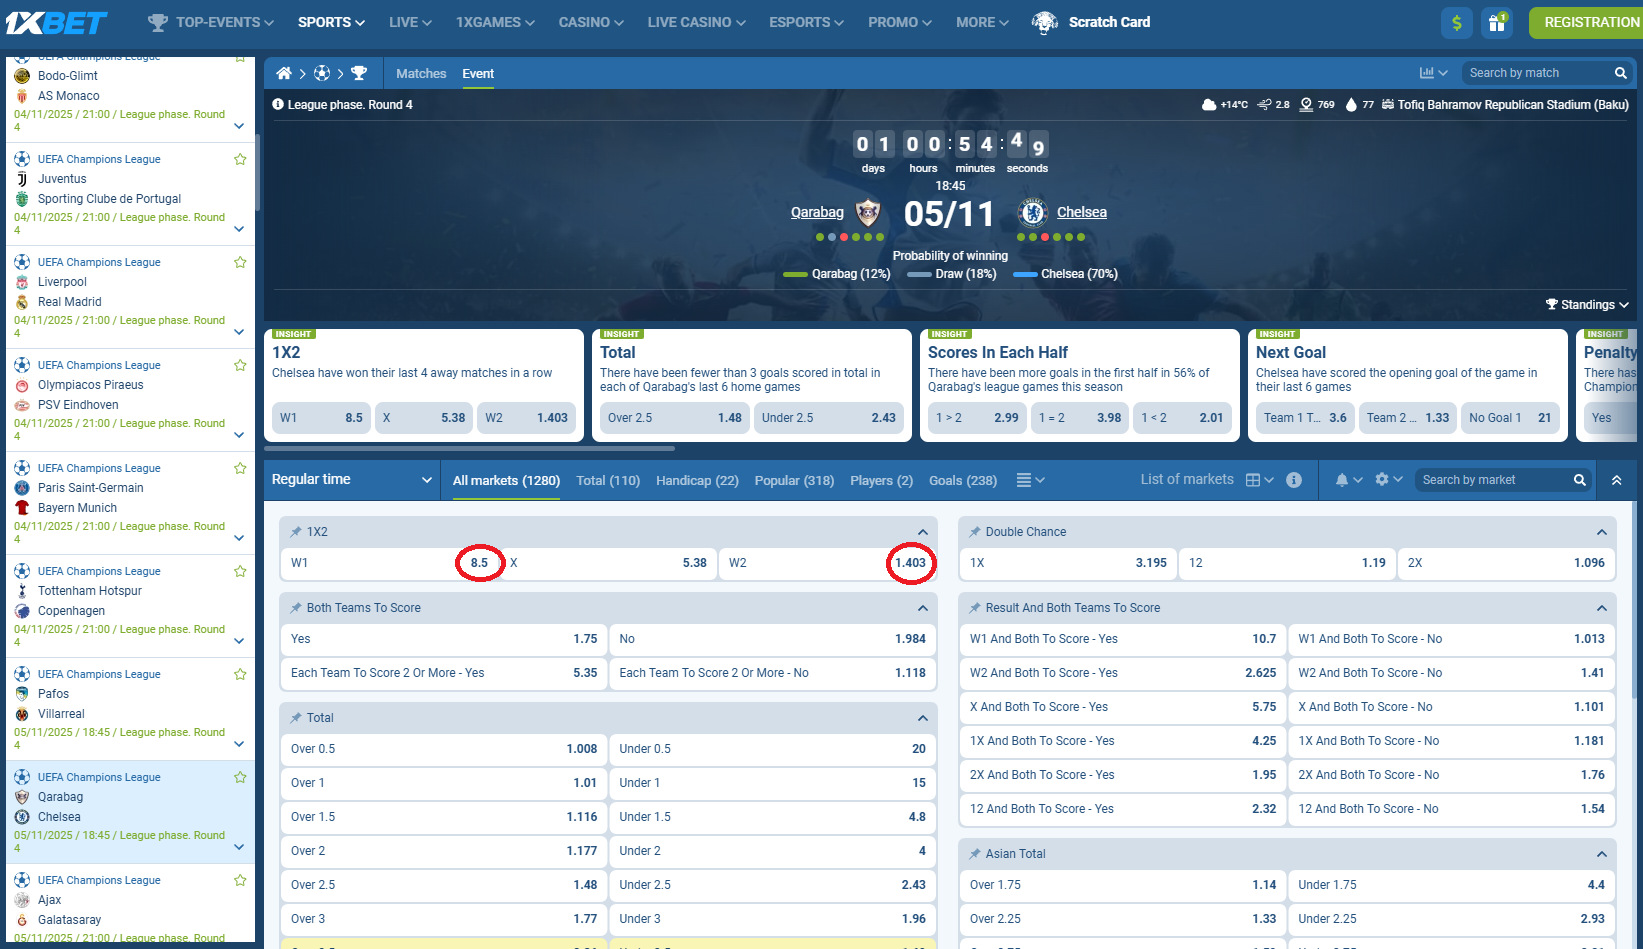Collapse the Double Chance market
The height and width of the screenshot is (949, 1643).
[1601, 532]
